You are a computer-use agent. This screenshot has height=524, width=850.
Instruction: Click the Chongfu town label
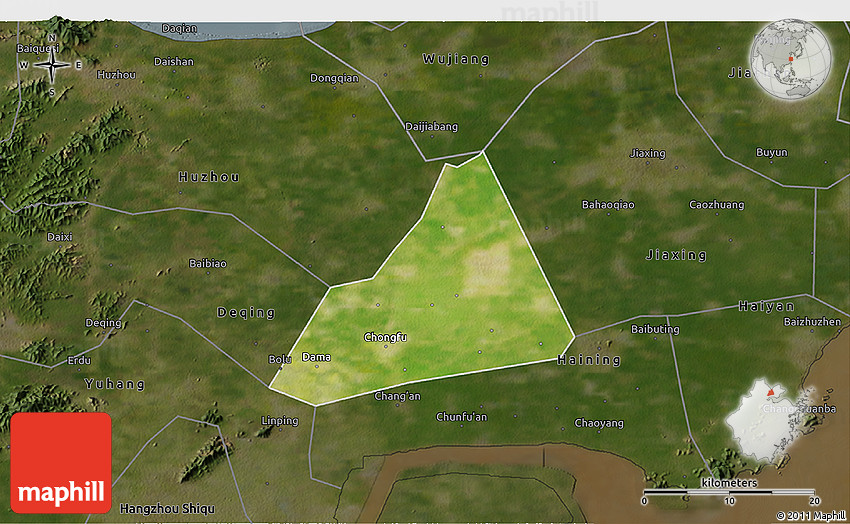click(x=386, y=337)
